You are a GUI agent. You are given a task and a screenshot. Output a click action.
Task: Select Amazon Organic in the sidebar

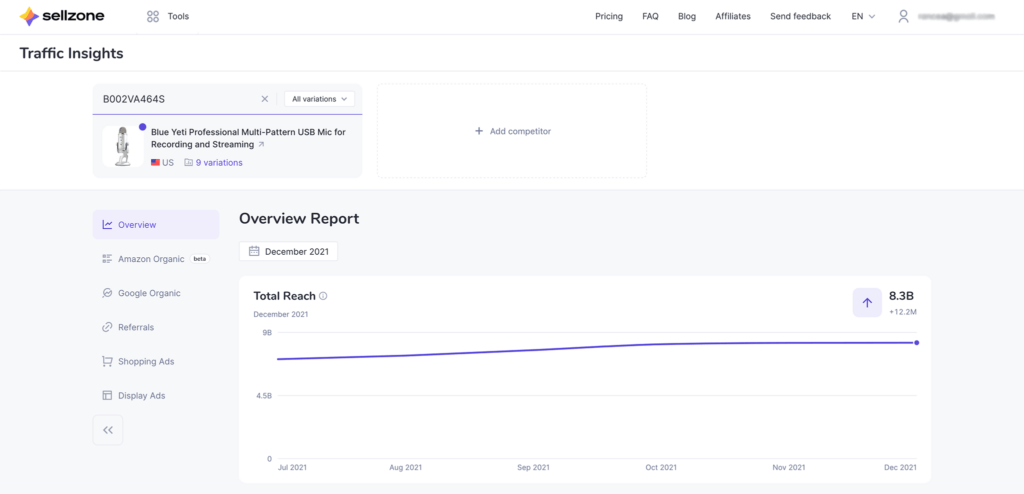(150, 259)
